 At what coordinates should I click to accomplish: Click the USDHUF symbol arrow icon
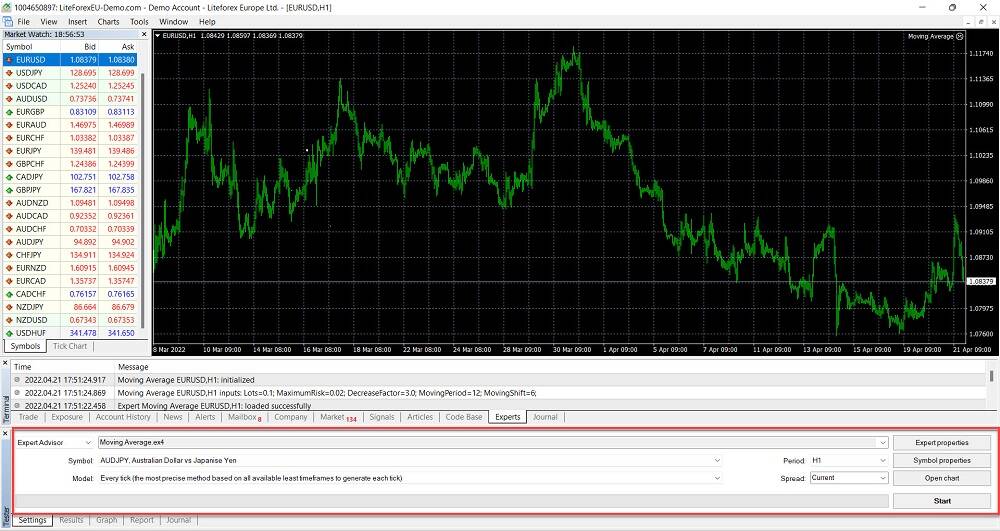point(9,333)
